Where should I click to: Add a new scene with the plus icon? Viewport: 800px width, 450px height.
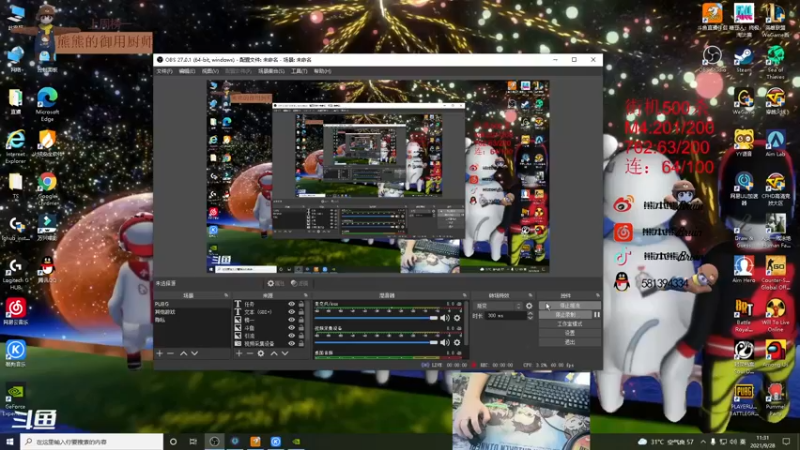[160, 353]
